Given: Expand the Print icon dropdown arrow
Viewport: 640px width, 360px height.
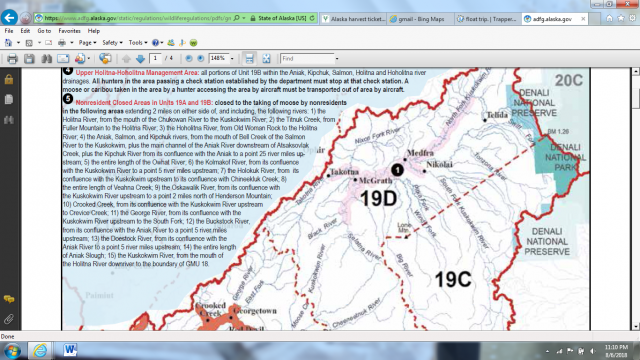Looking at the screenshot, I should (72, 42).
